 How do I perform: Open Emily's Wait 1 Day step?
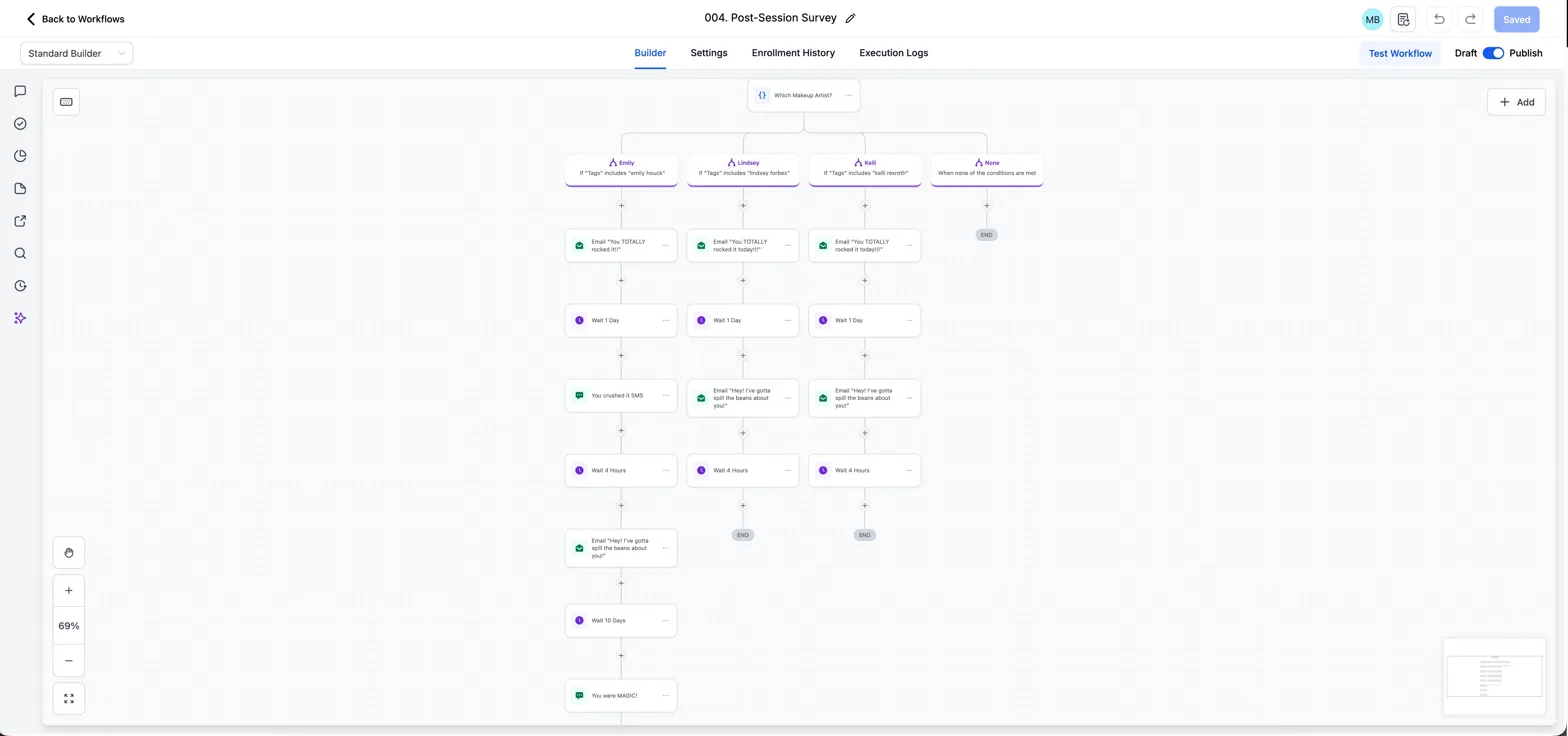point(621,320)
